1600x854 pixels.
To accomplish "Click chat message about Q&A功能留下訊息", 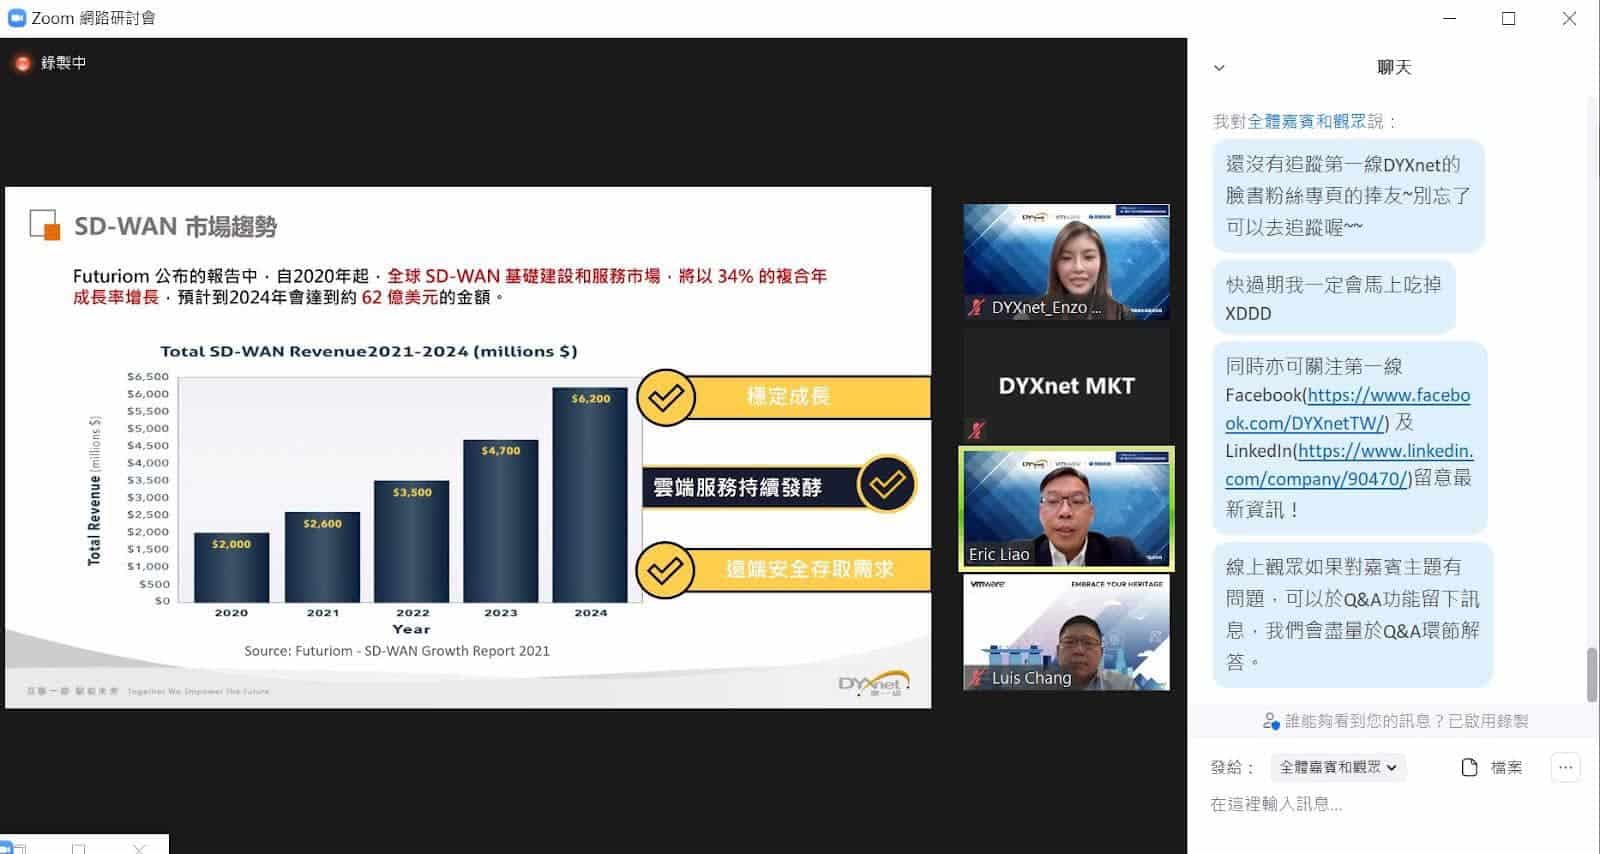I will tap(1352, 614).
